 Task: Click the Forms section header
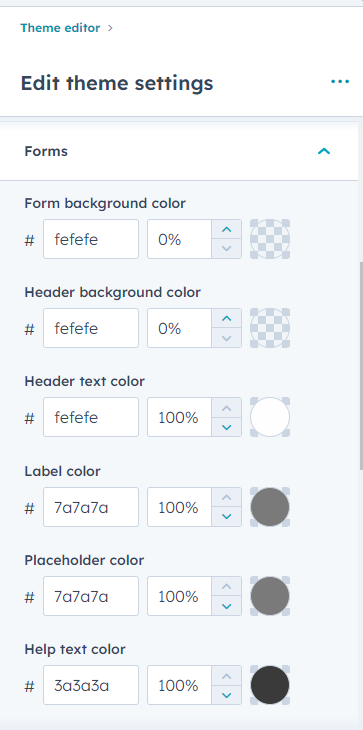coord(179,151)
